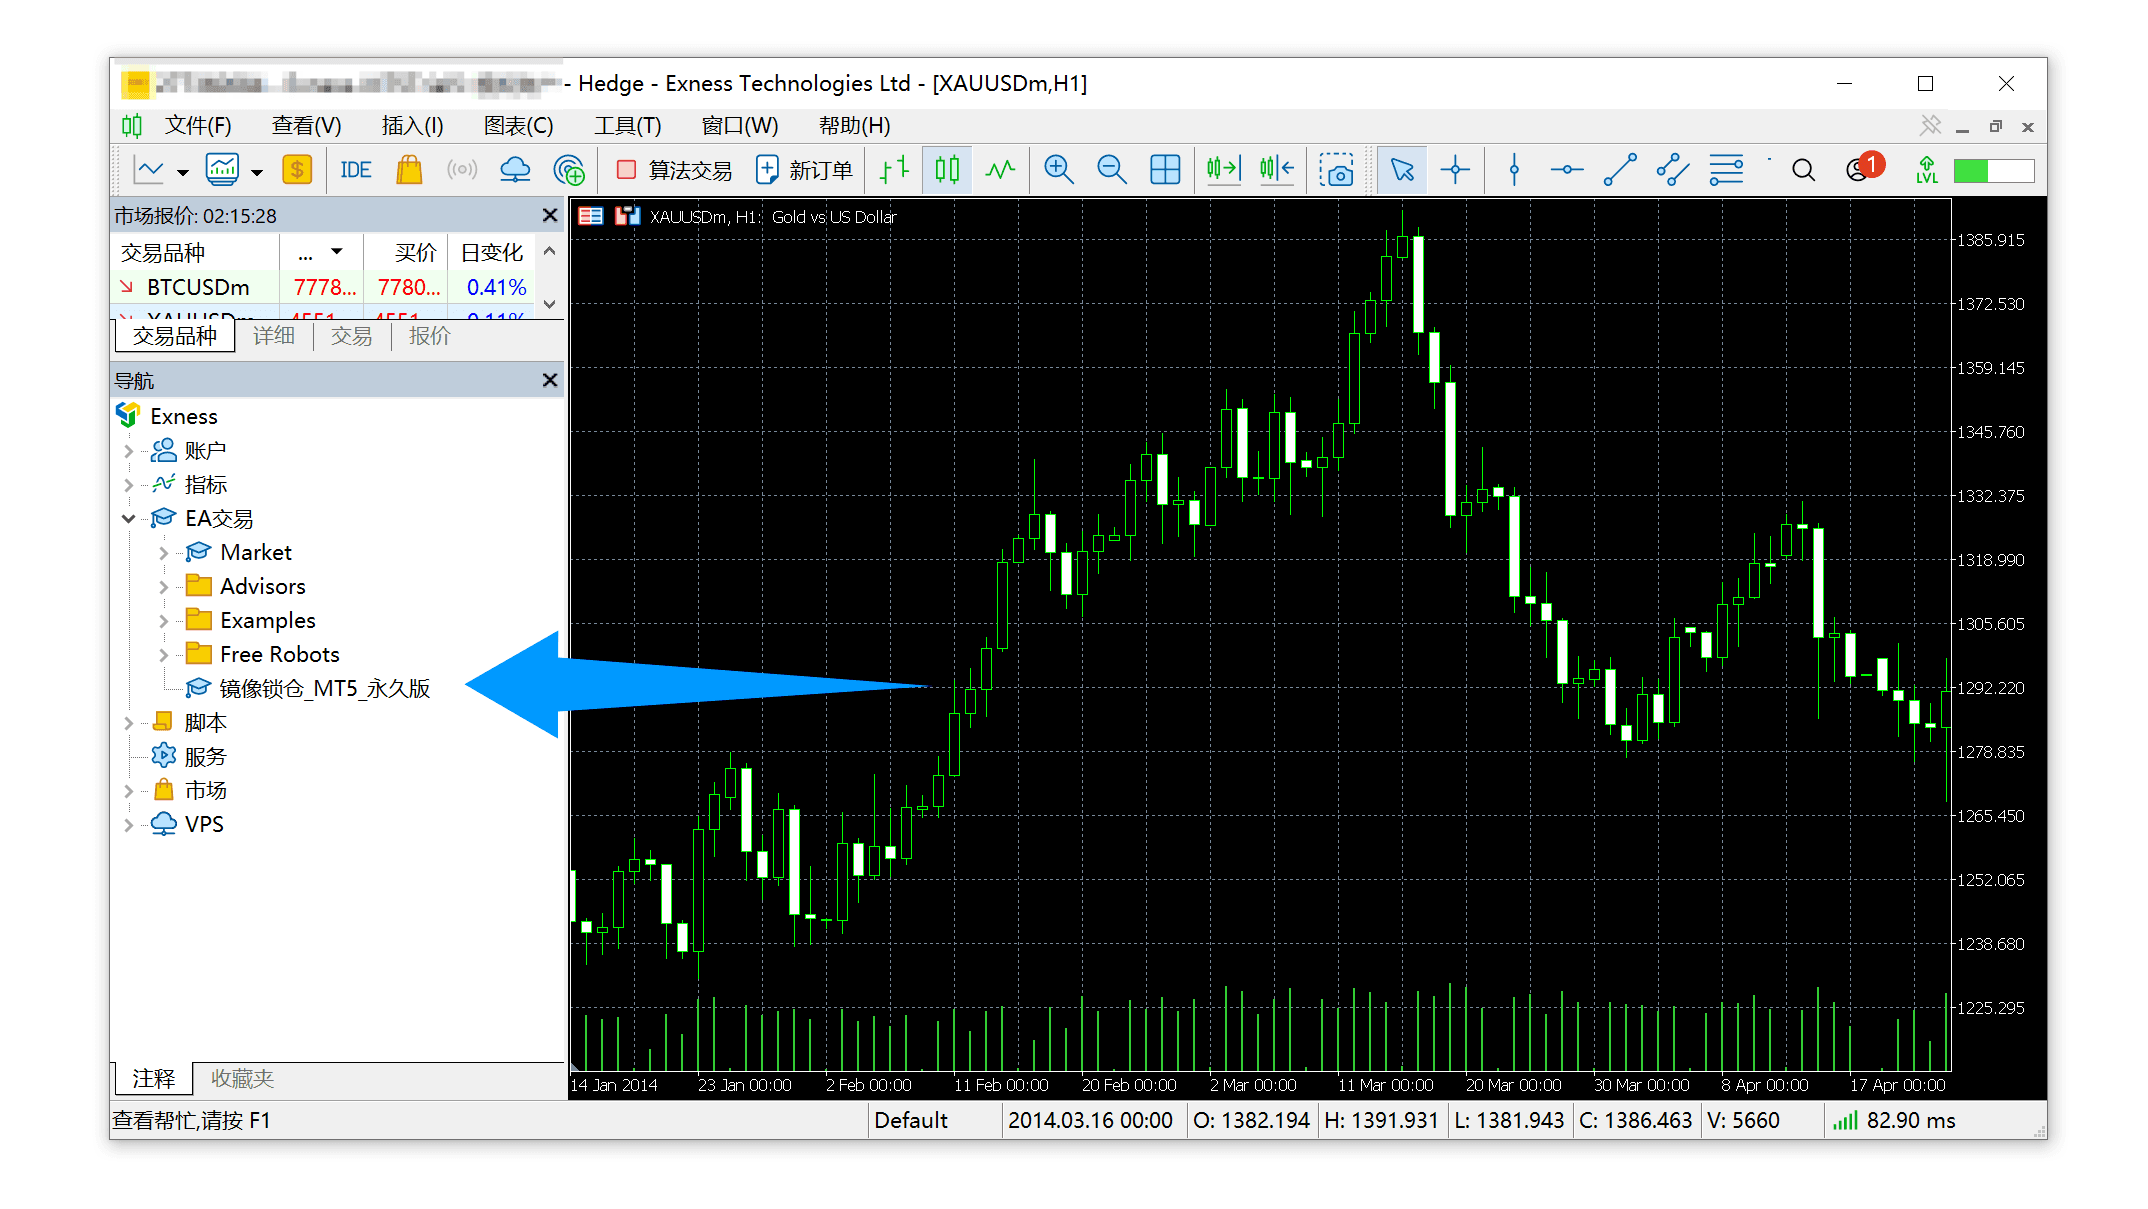Click the green LVL icon
Viewport: 2148px width, 1209px height.
[x=1927, y=170]
